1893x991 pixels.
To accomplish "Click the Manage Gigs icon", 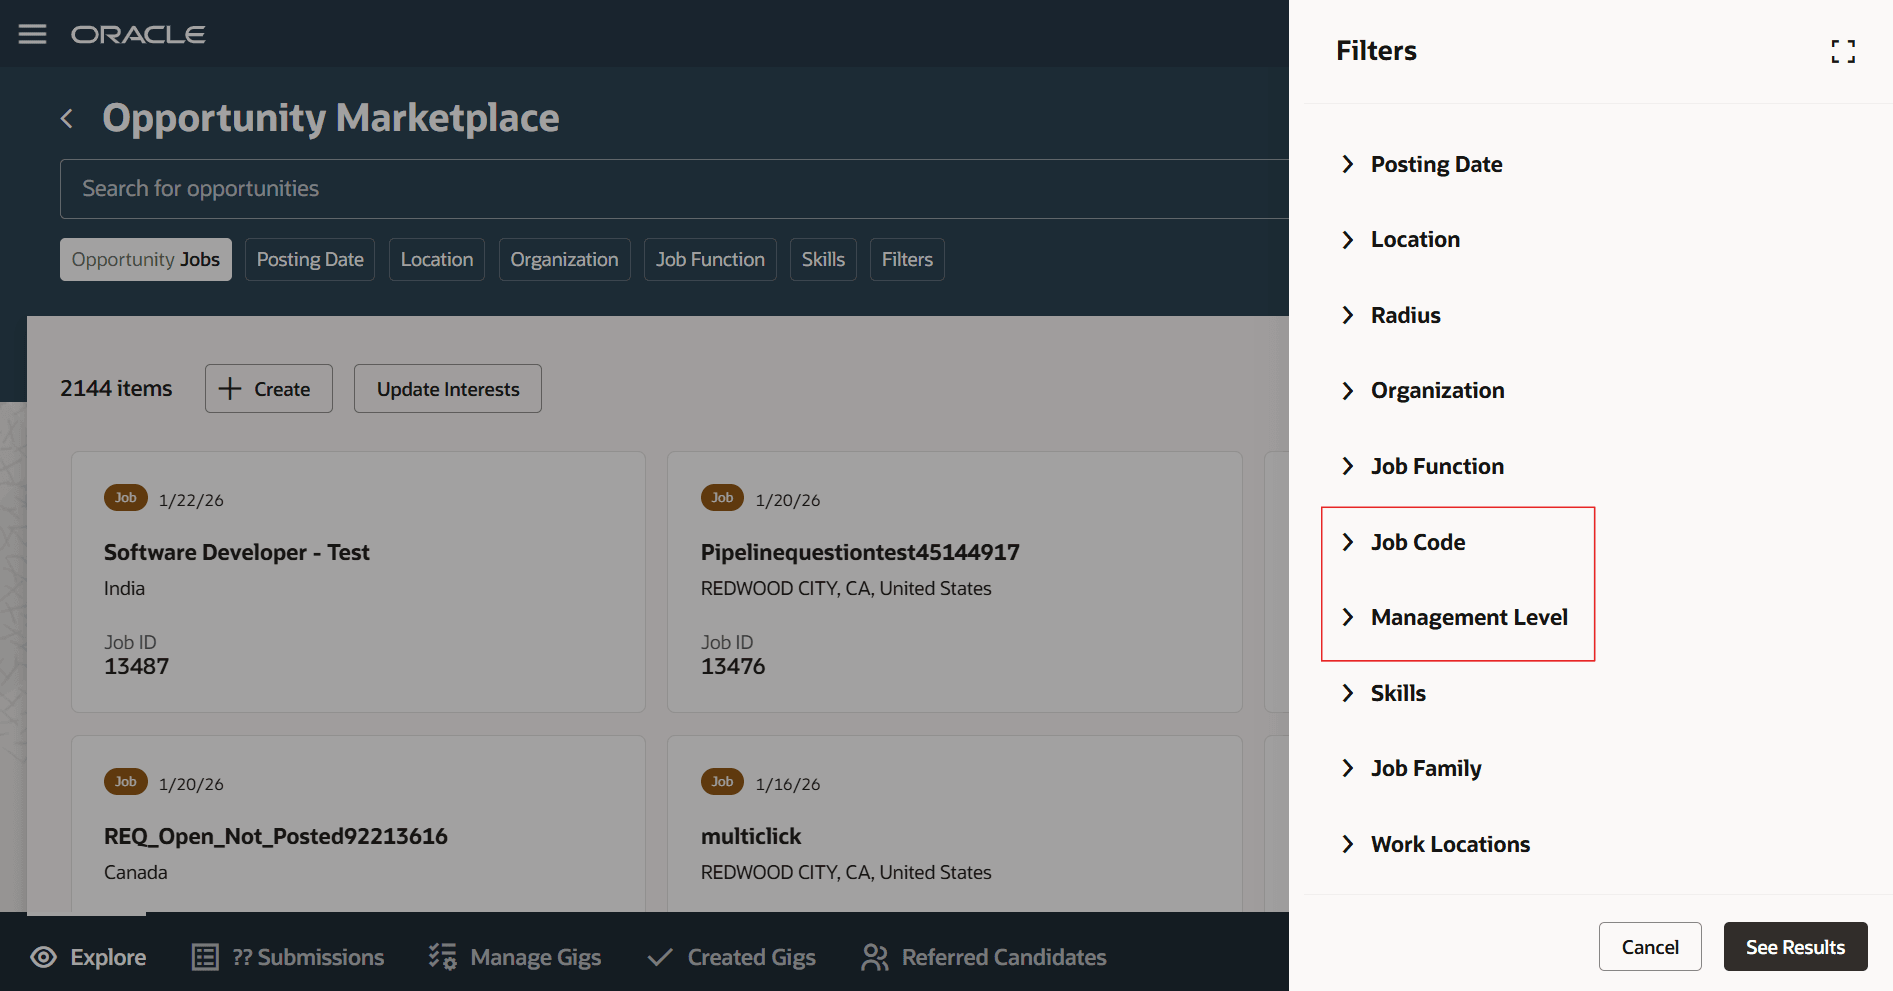I will [443, 957].
